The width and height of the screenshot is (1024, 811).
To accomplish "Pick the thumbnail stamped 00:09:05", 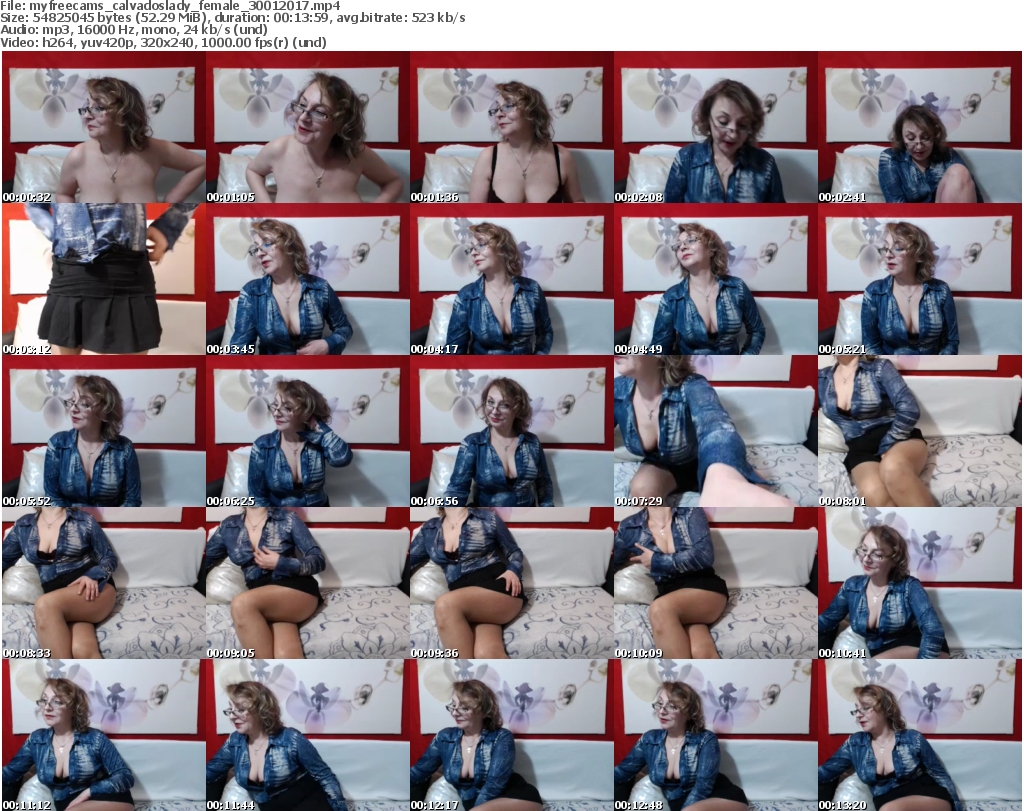I will (x=308, y=583).
